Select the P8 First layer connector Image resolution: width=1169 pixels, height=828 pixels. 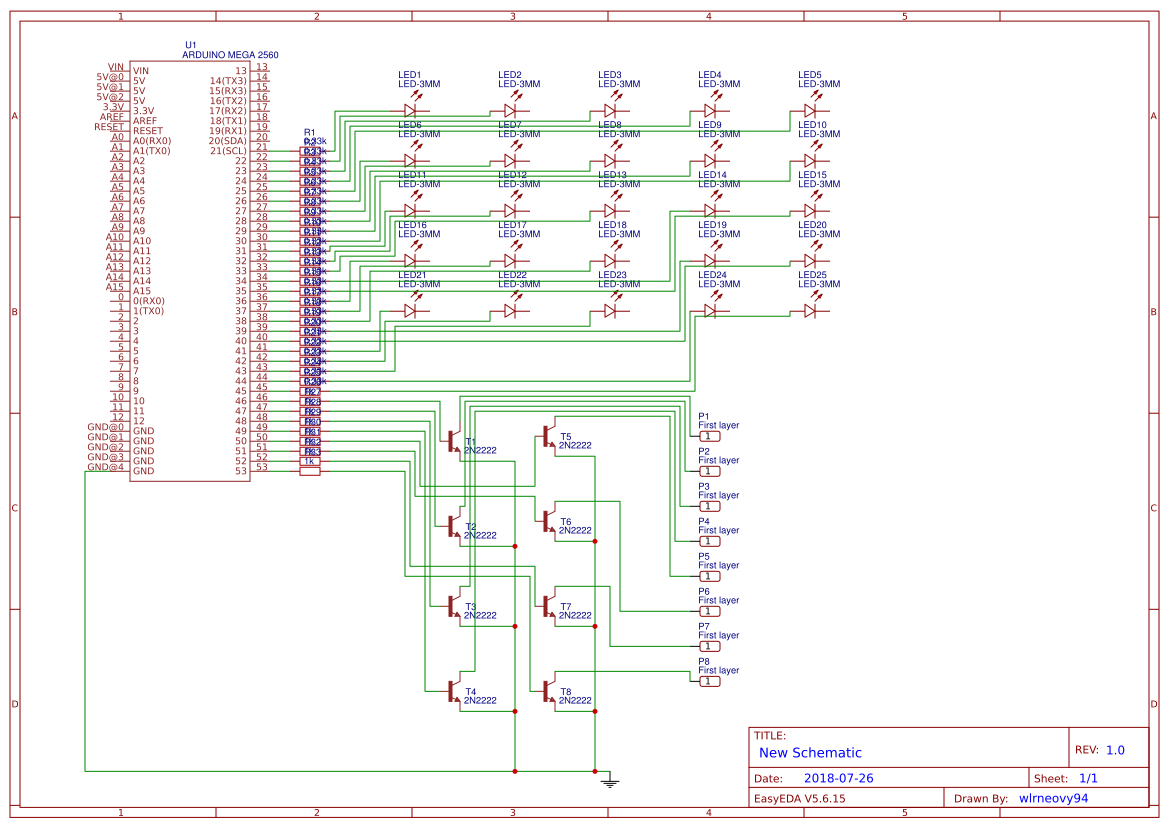tap(709, 681)
